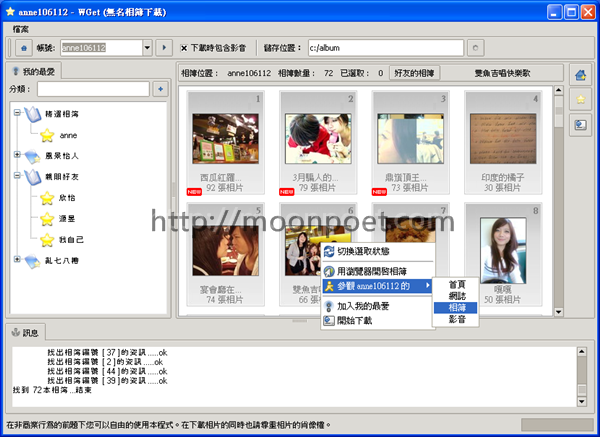Image resolution: width=600 pixels, height=437 pixels.
Task: Select album thumbnail 5 宴會廳在
Action: tap(225, 254)
